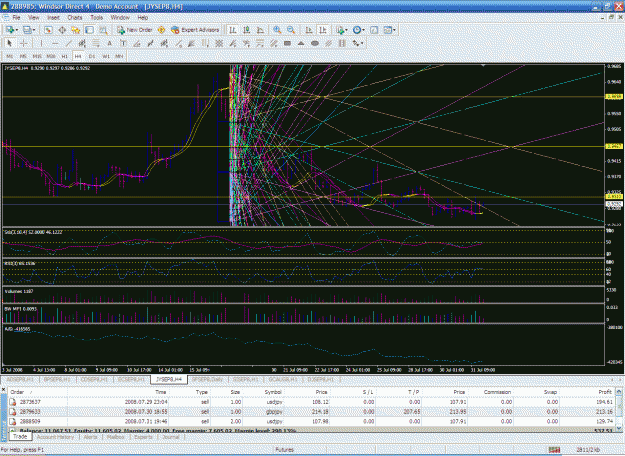Open the New Chart dropdown icon
Image resolution: width=625 pixels, height=456 pixels.
pos(11,30)
